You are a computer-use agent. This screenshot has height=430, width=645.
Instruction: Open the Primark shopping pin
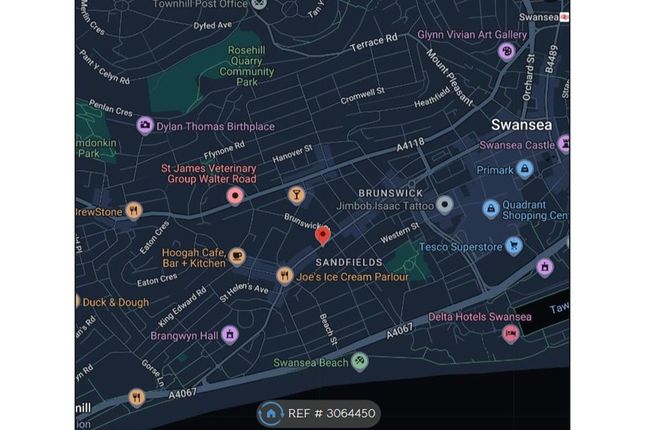524,169
